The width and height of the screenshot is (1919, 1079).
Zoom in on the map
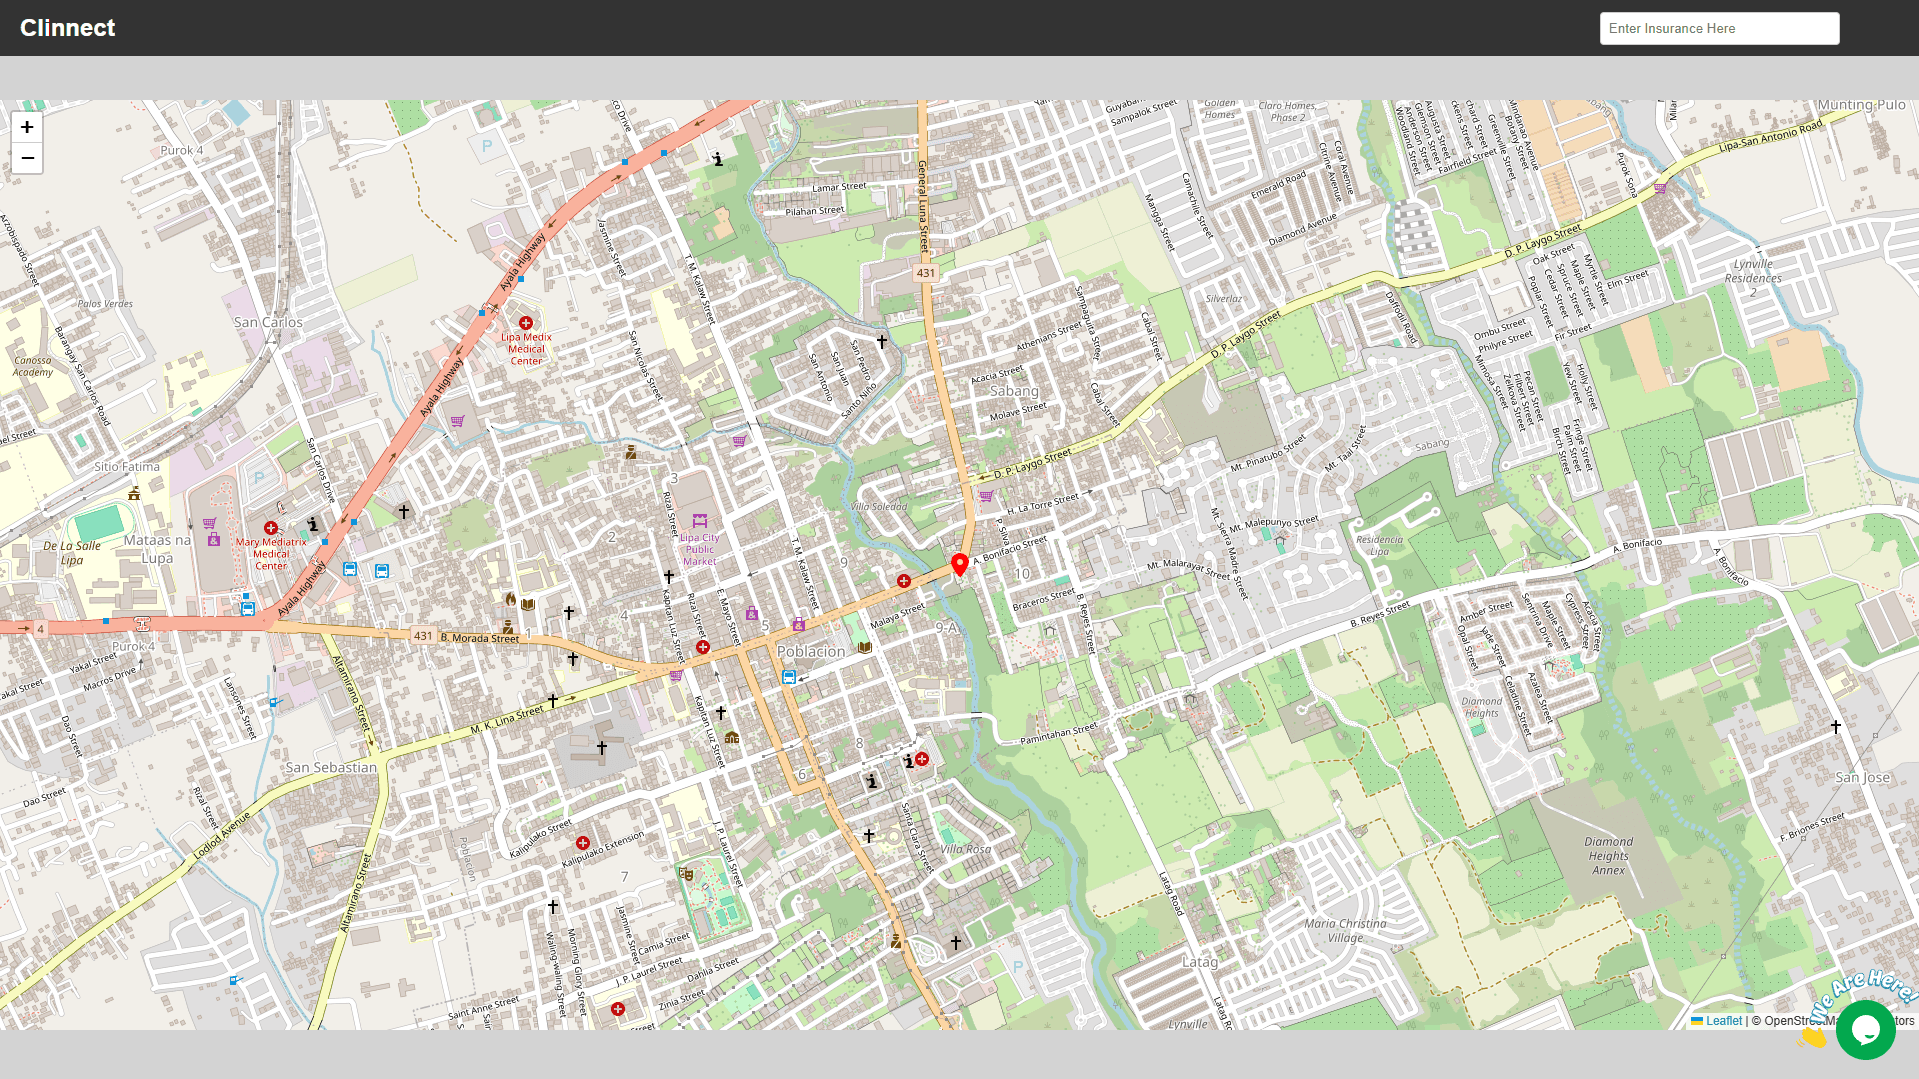tap(27, 127)
